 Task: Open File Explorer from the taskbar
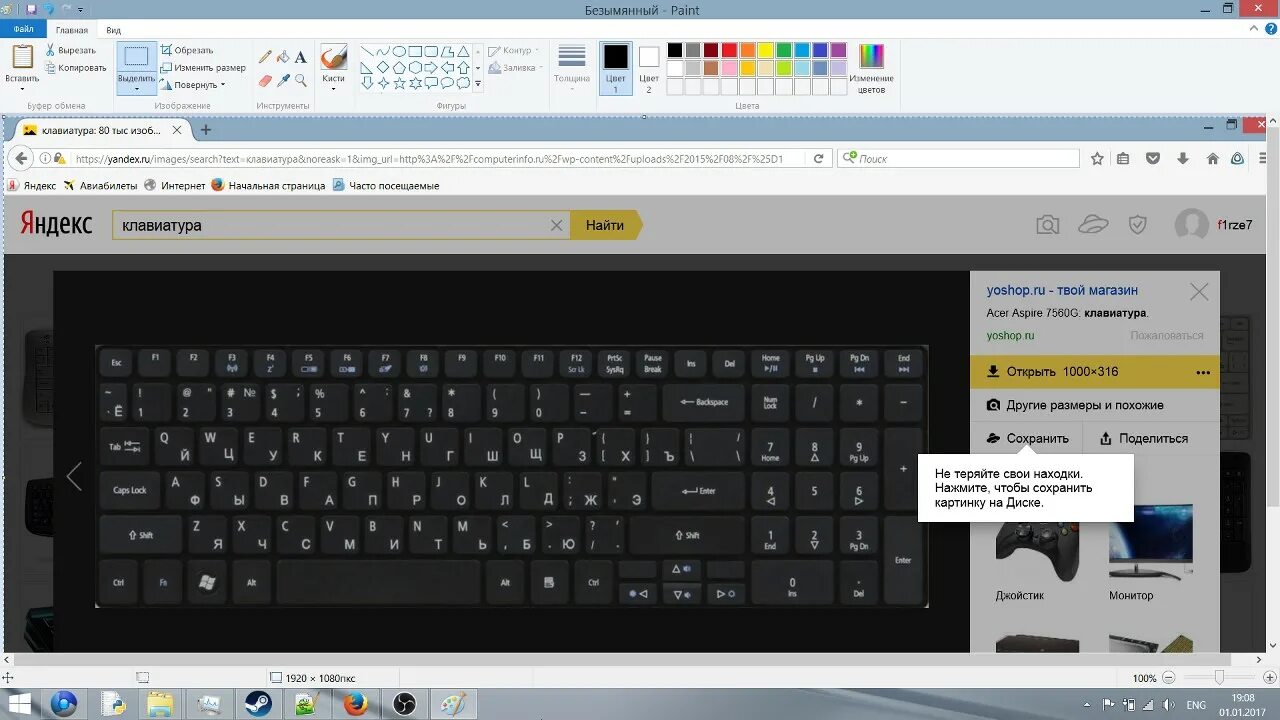(x=162, y=704)
